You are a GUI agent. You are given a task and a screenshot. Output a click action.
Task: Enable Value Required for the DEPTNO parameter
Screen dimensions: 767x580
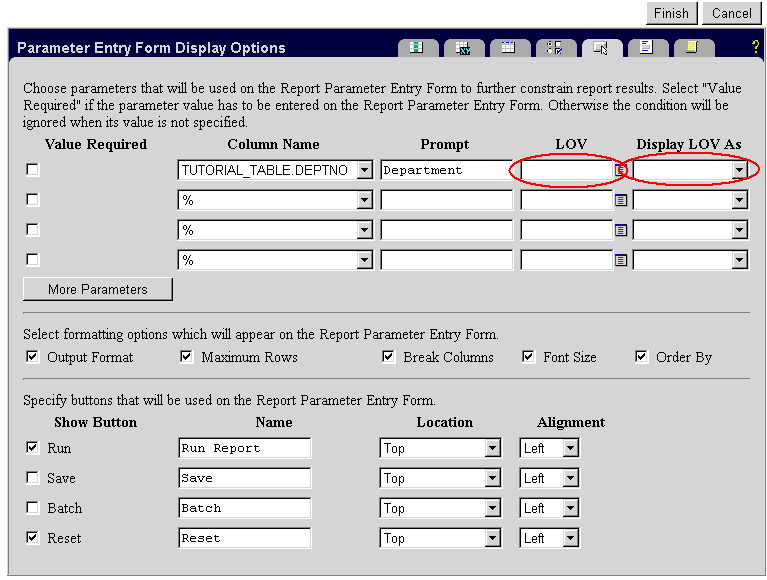(33, 170)
